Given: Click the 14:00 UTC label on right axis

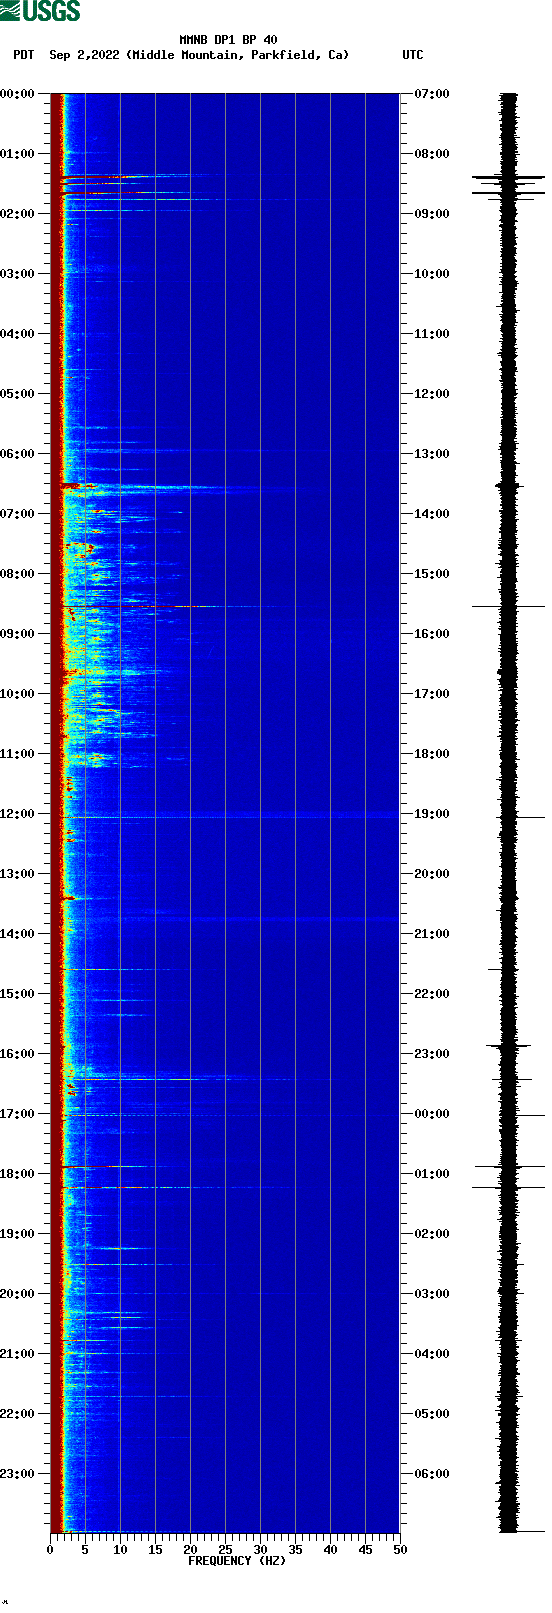Looking at the screenshot, I should click(x=432, y=514).
